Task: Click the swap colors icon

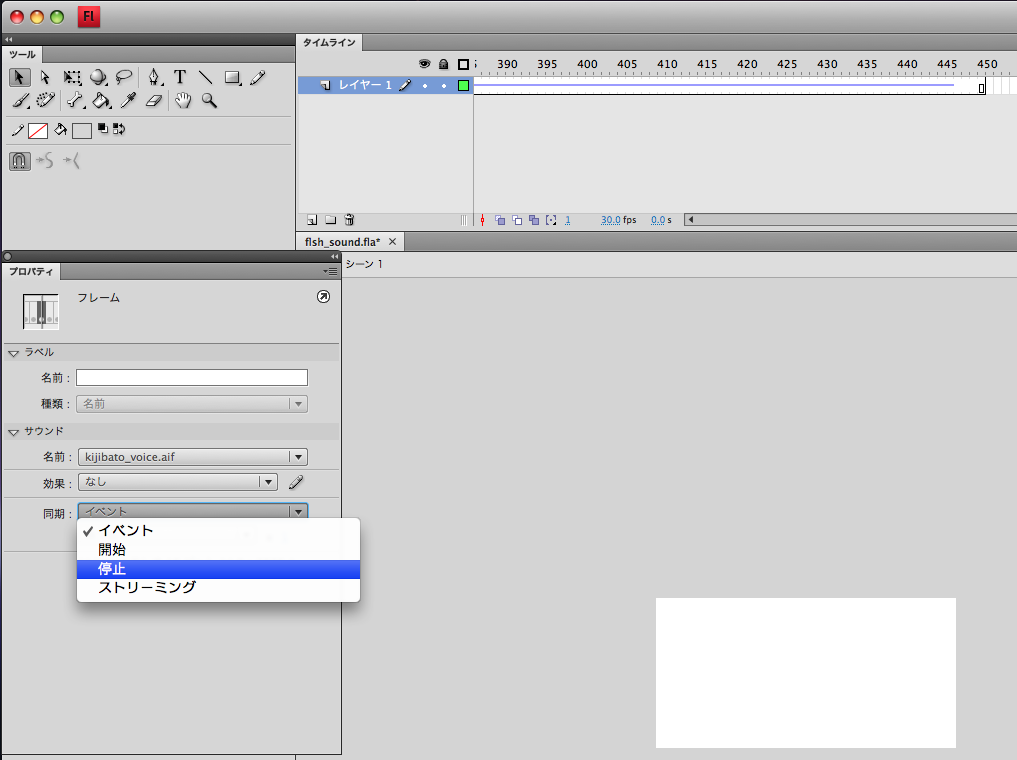Action: (119, 129)
